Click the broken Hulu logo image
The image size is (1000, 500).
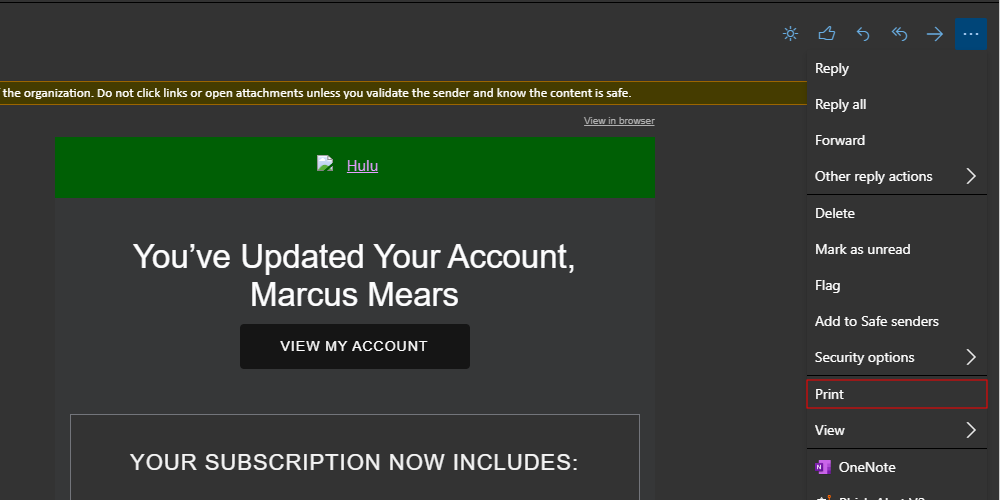[324, 165]
